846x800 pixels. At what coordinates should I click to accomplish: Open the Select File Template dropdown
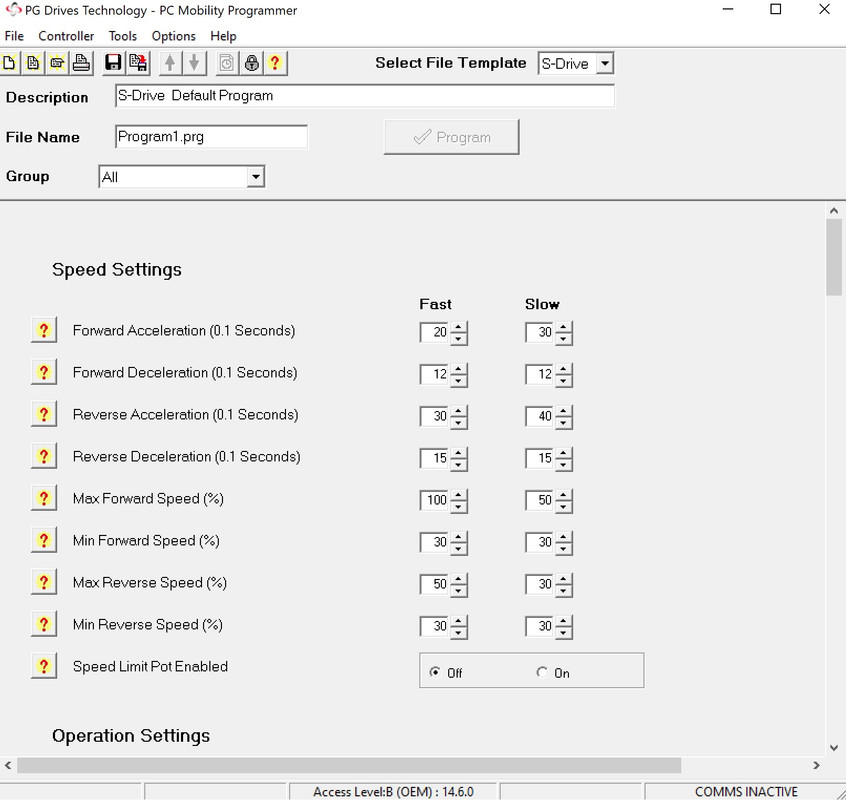tap(605, 64)
